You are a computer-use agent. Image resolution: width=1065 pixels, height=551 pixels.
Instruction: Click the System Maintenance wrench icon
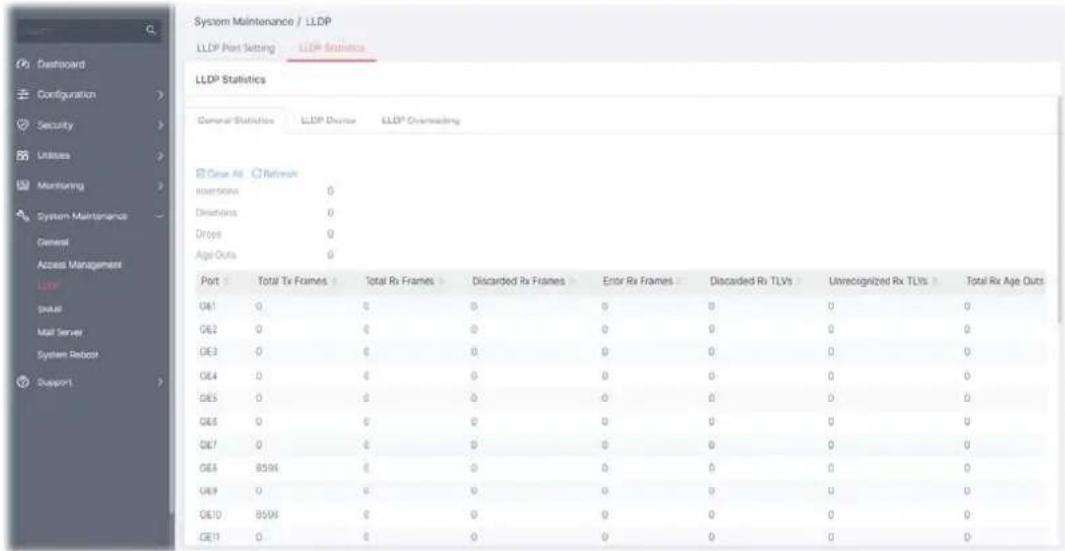(21, 216)
